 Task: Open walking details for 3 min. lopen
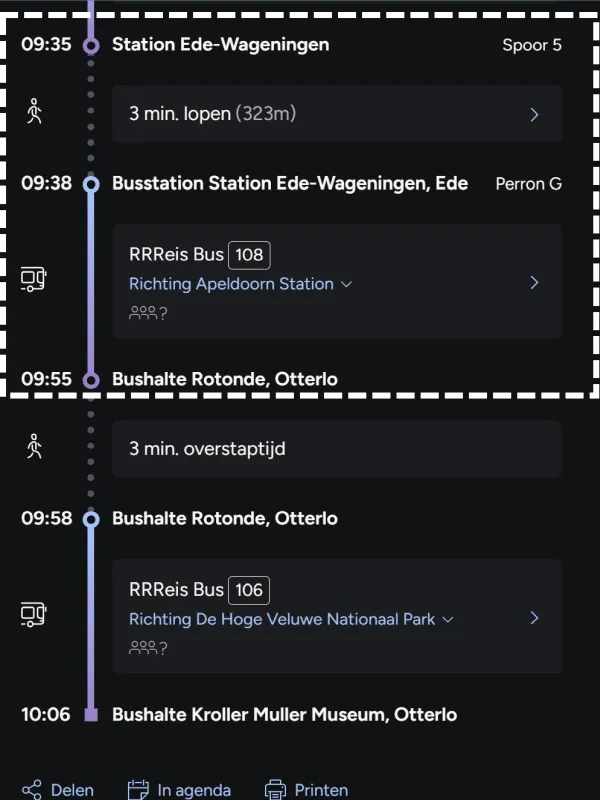(x=534, y=114)
